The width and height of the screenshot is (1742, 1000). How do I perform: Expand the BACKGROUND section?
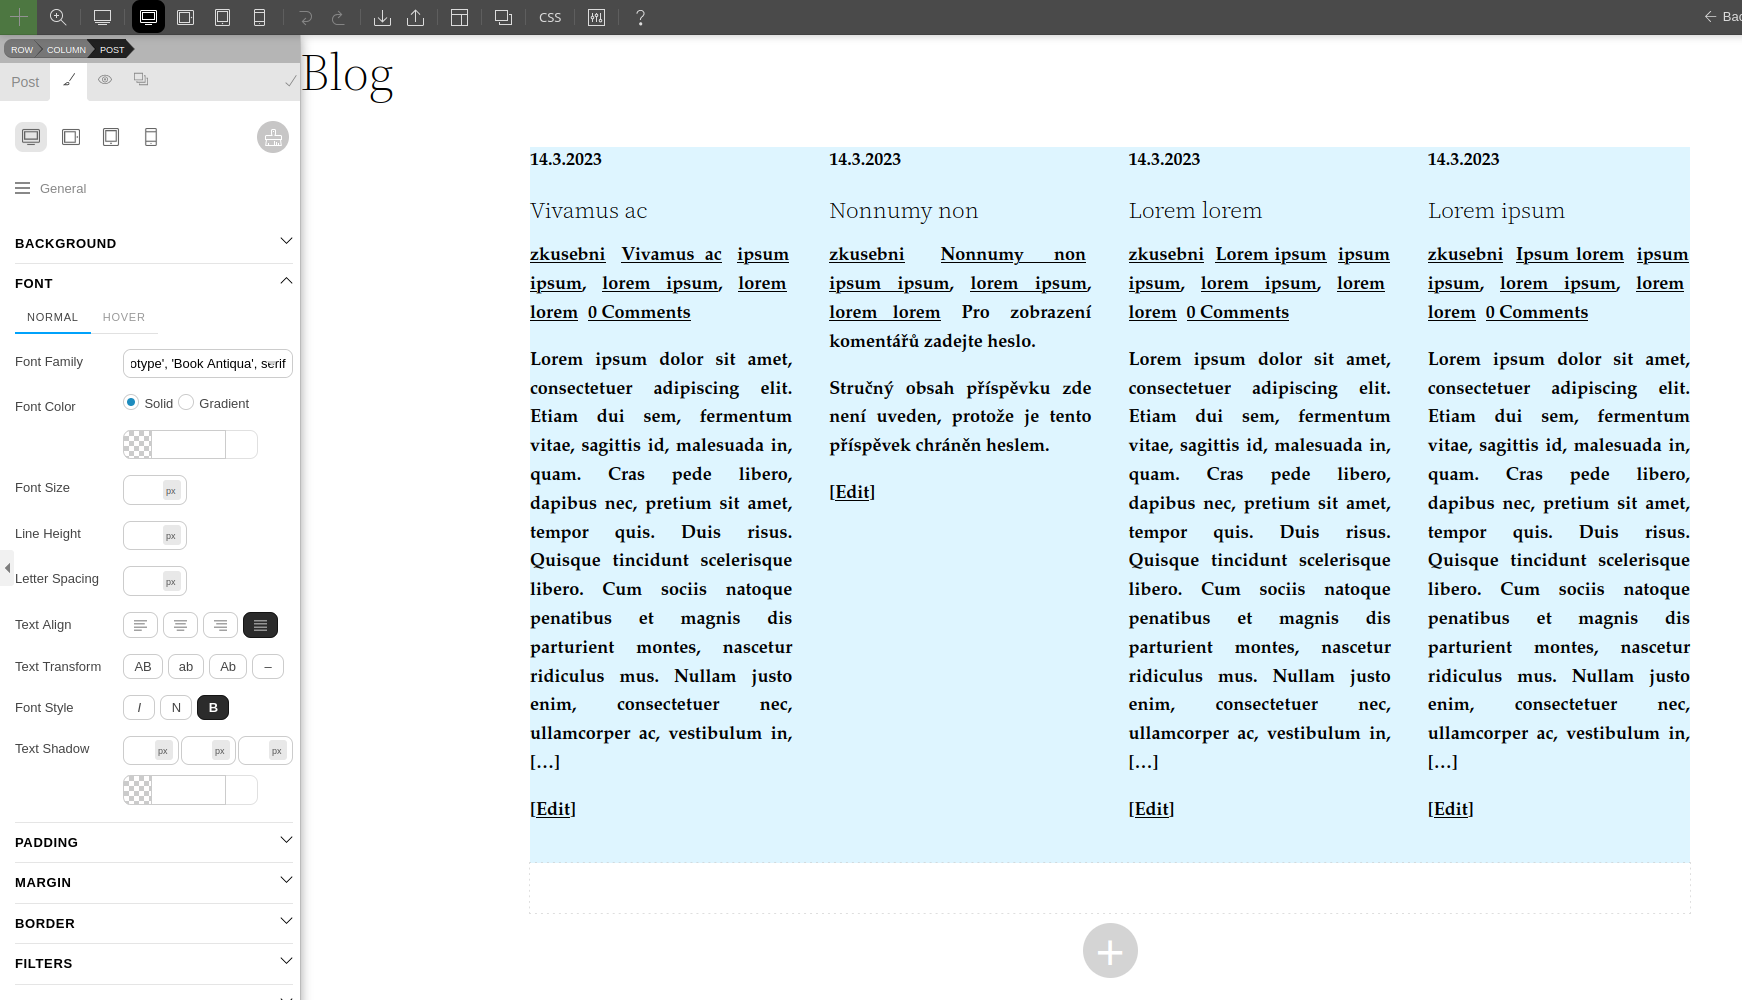(154, 243)
